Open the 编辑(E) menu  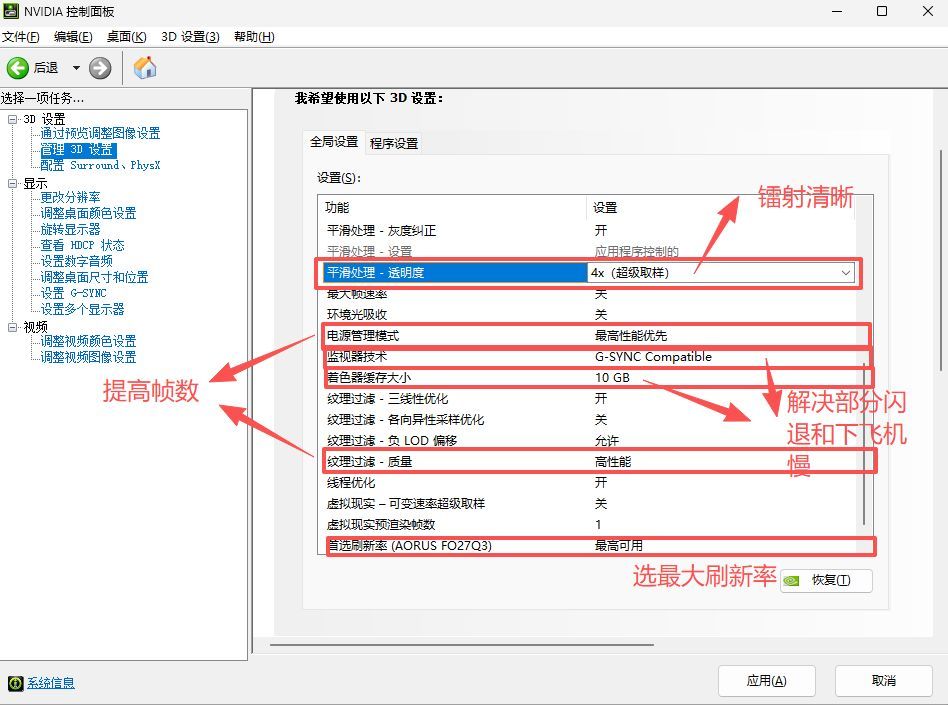point(73,37)
